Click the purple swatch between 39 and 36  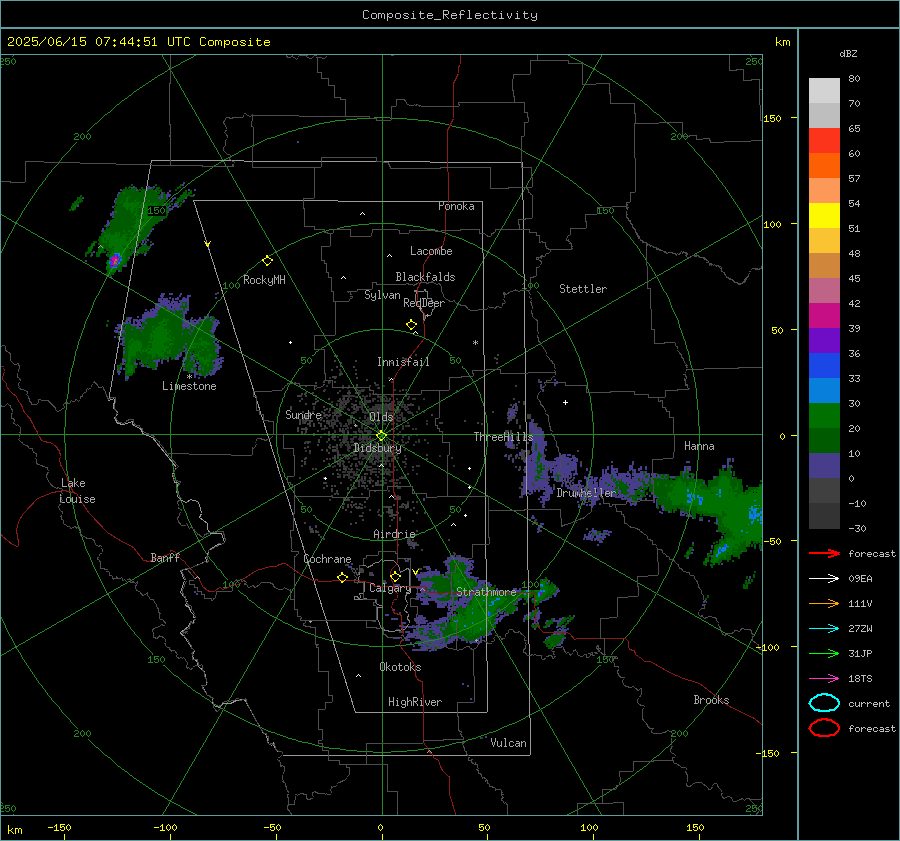824,340
